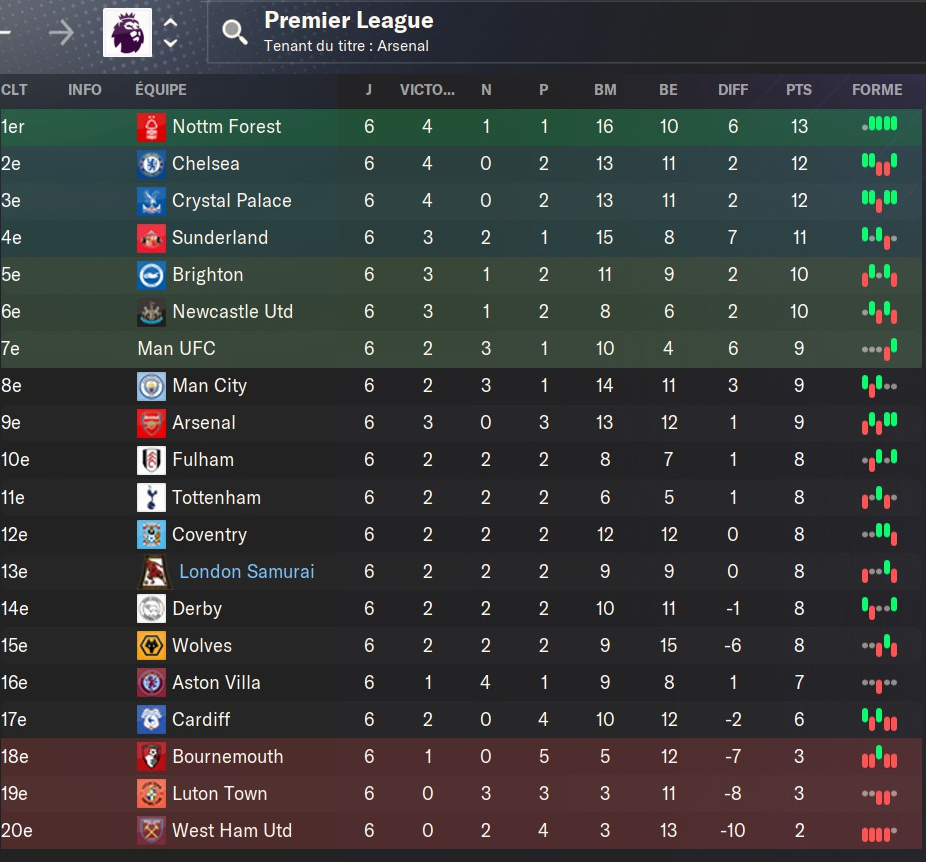The width and height of the screenshot is (926, 862).
Task: Switch to previous competition with up chevron
Action: 171,23
